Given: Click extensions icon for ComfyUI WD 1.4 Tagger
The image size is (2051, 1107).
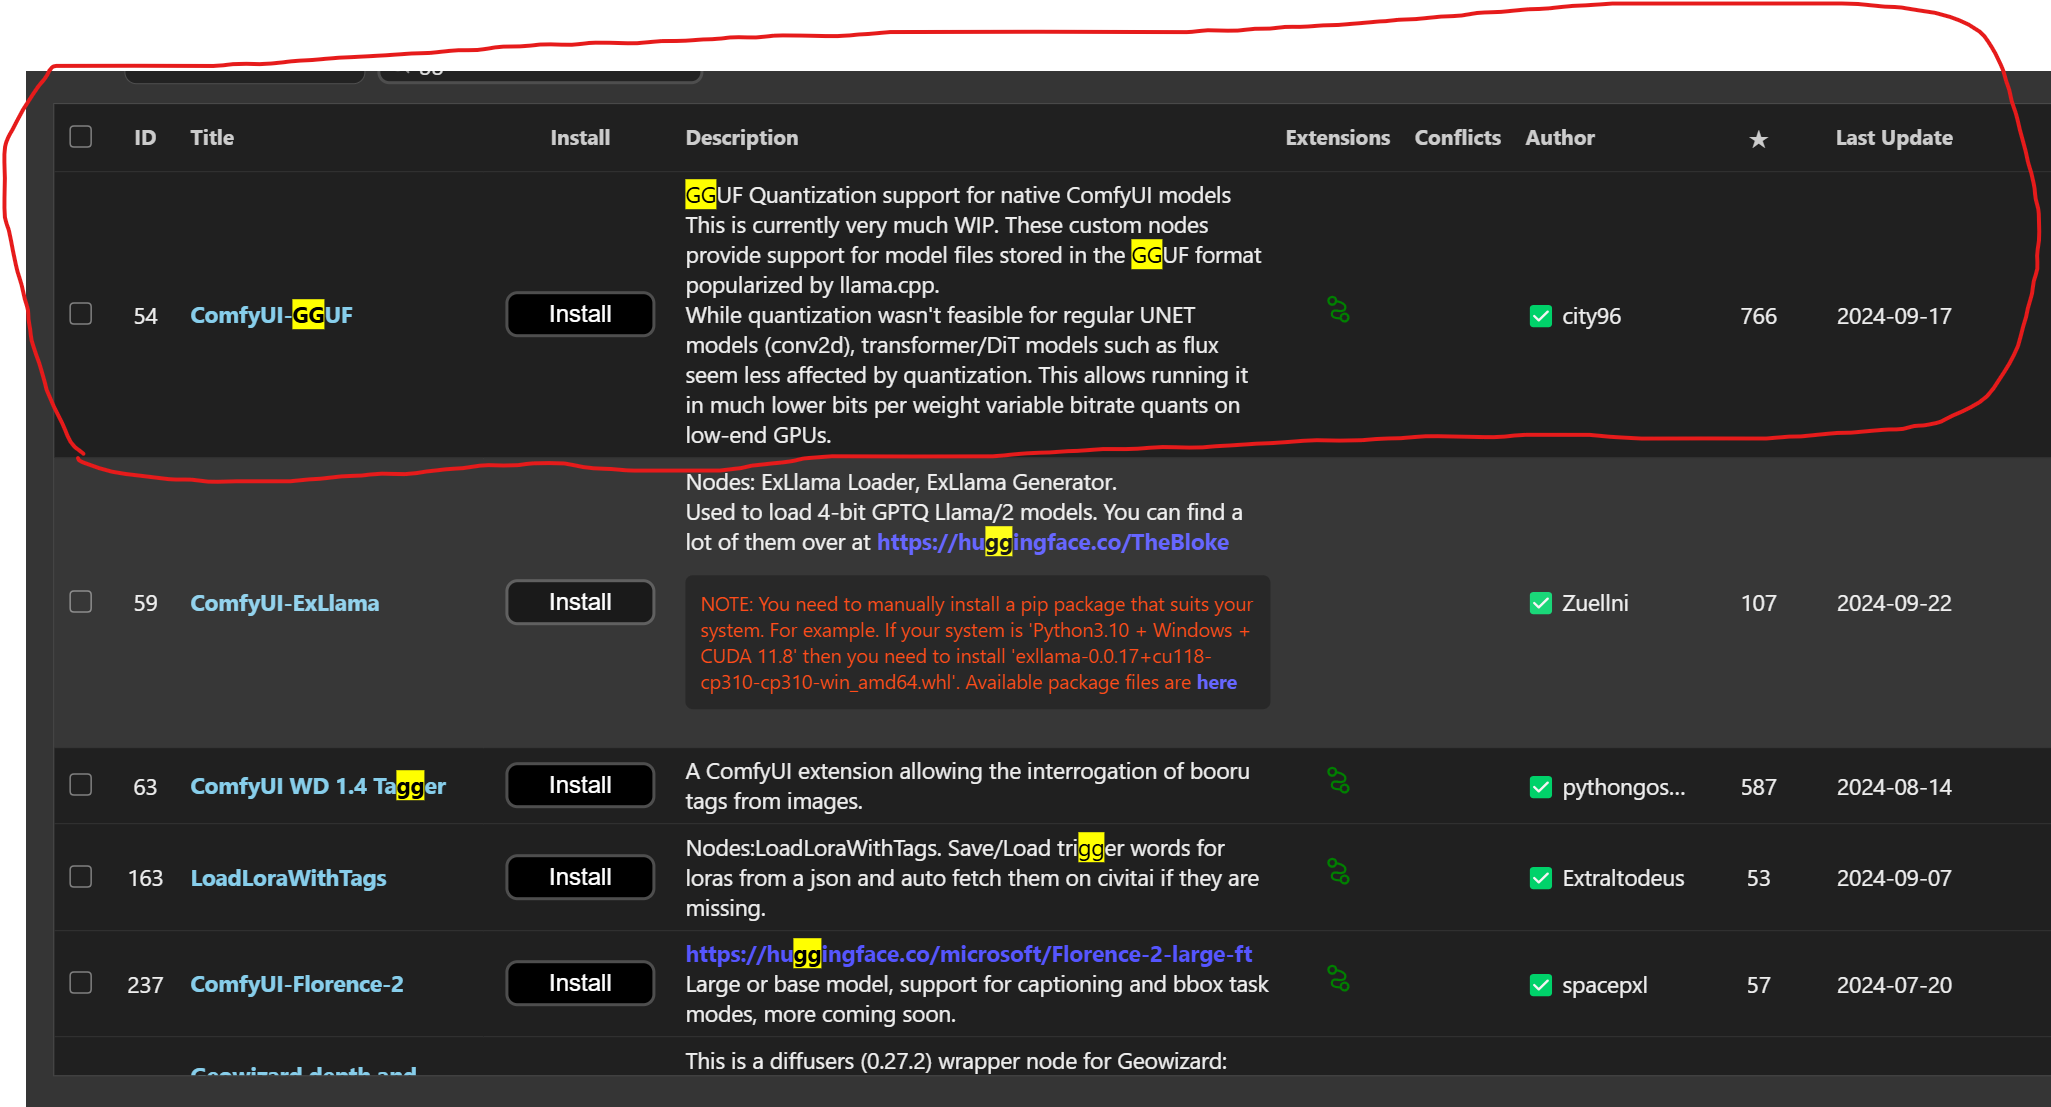Looking at the screenshot, I should (x=1338, y=781).
